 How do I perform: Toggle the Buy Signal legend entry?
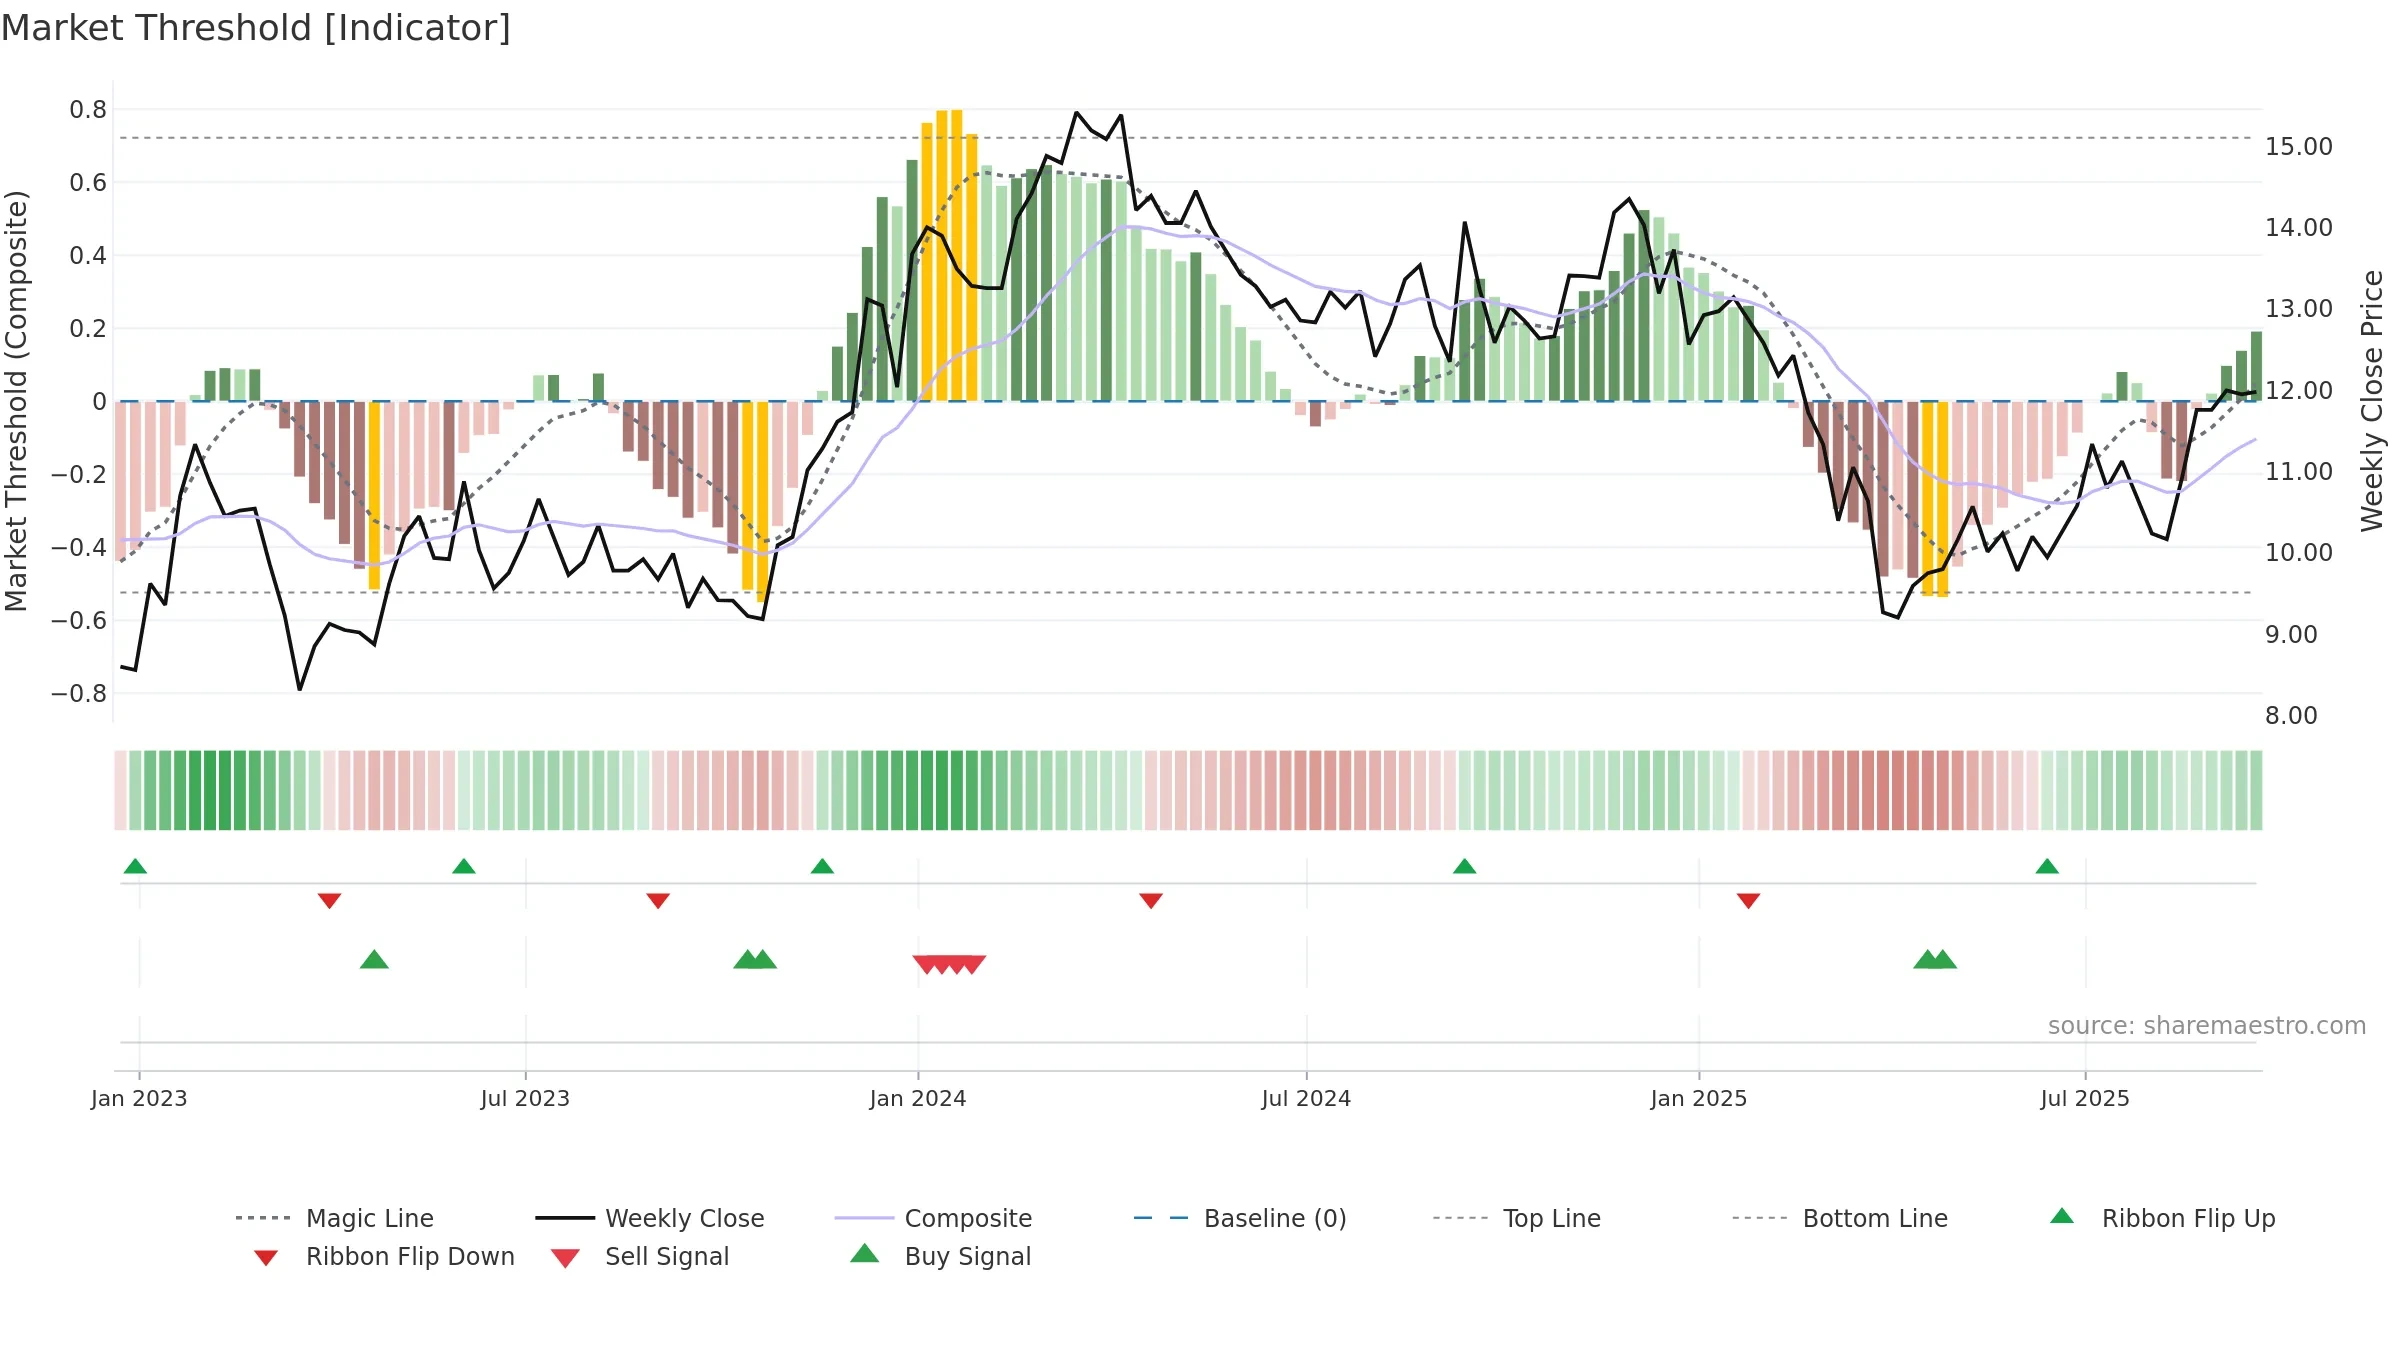pos(940,1256)
